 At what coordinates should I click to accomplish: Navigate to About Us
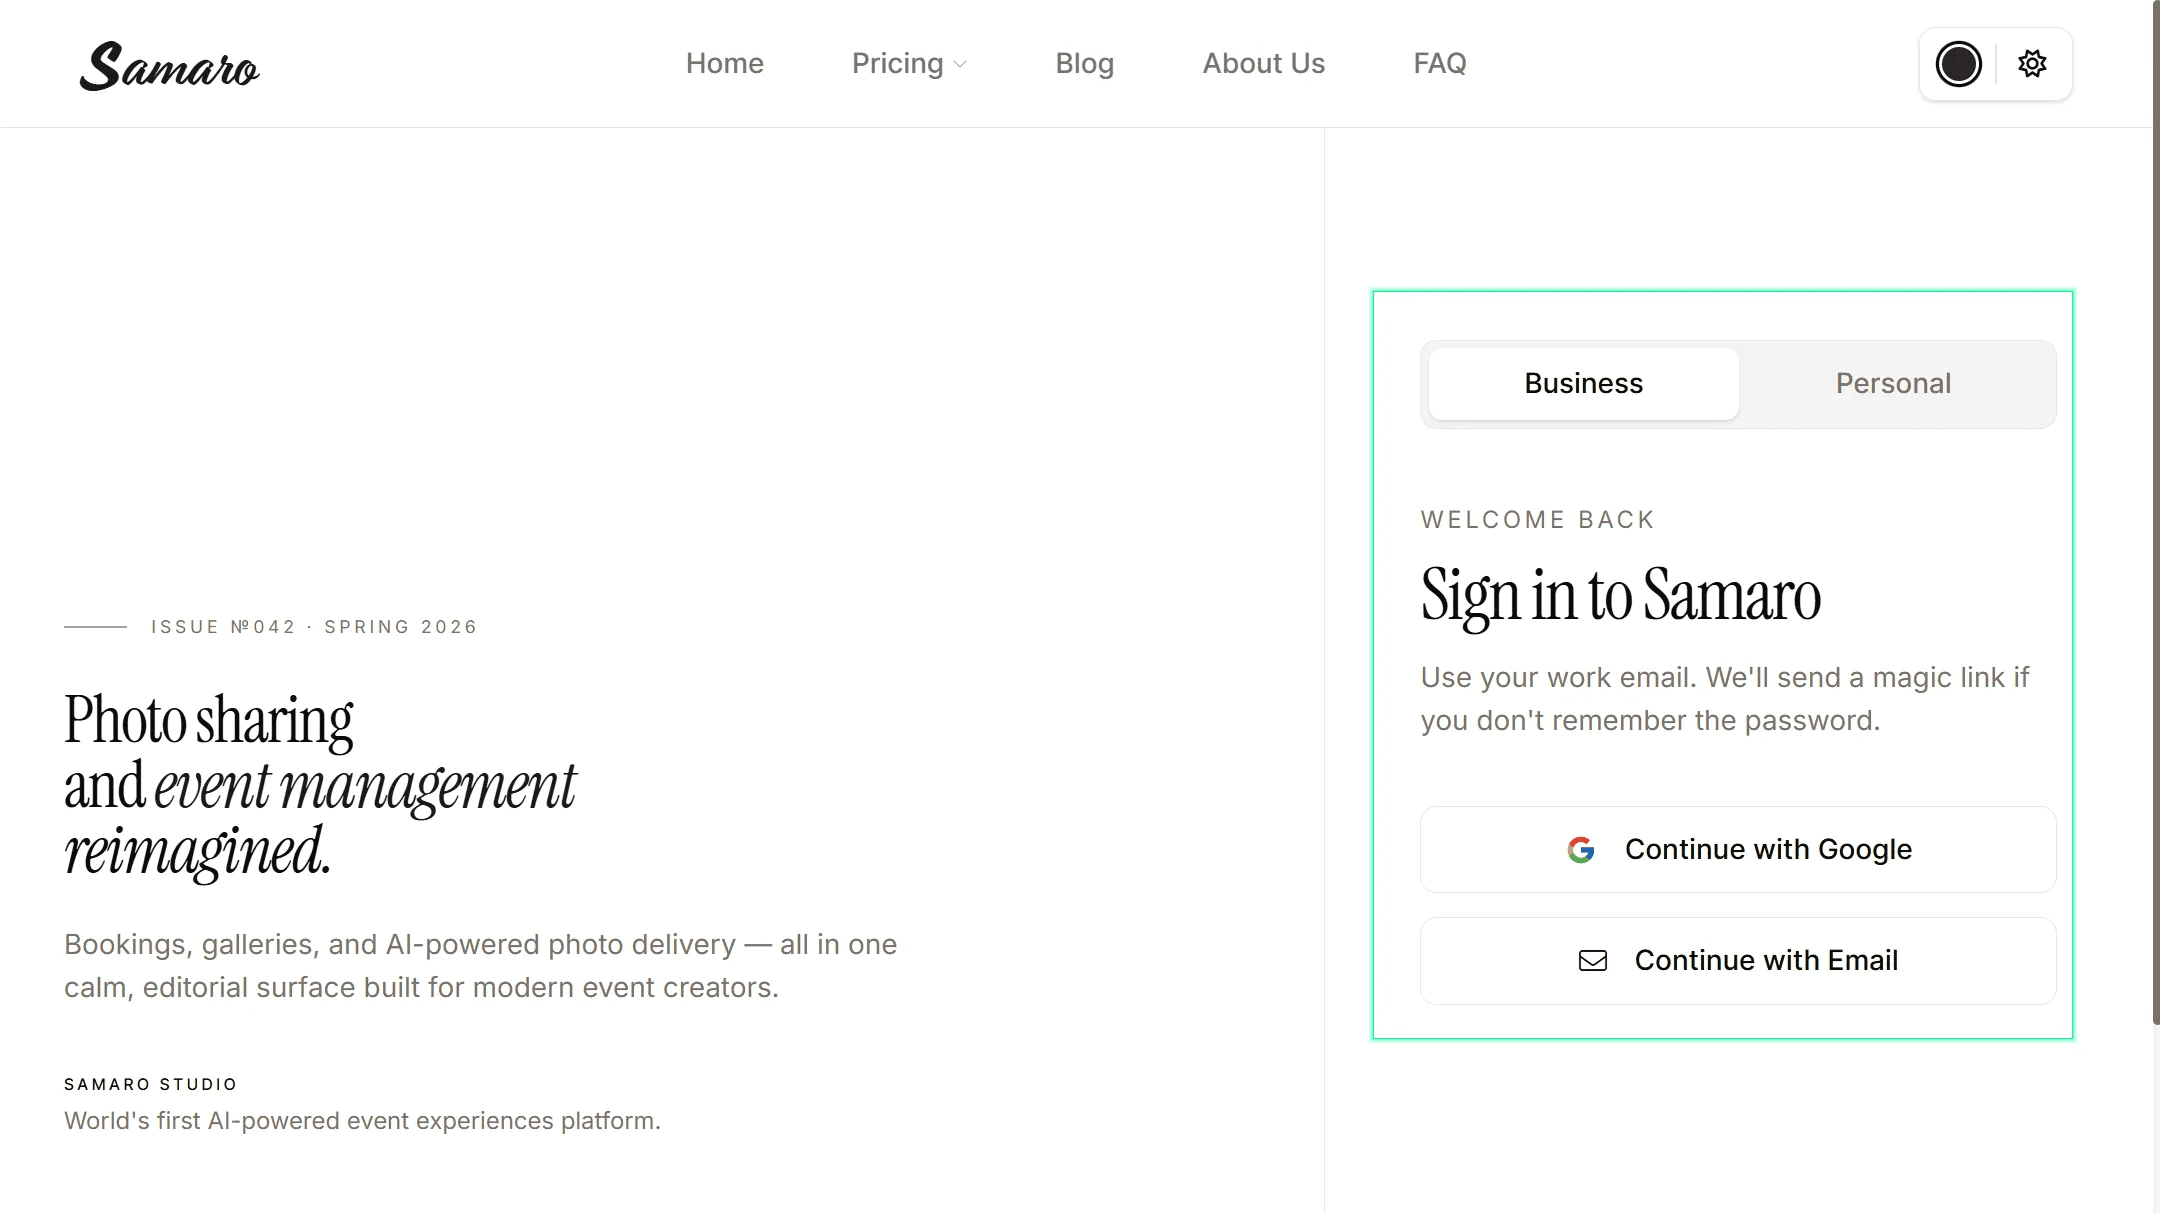[1263, 63]
